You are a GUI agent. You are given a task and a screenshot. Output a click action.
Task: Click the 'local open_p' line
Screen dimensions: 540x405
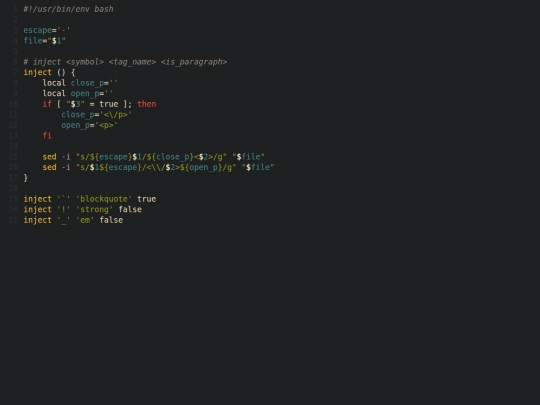[x=77, y=93]
